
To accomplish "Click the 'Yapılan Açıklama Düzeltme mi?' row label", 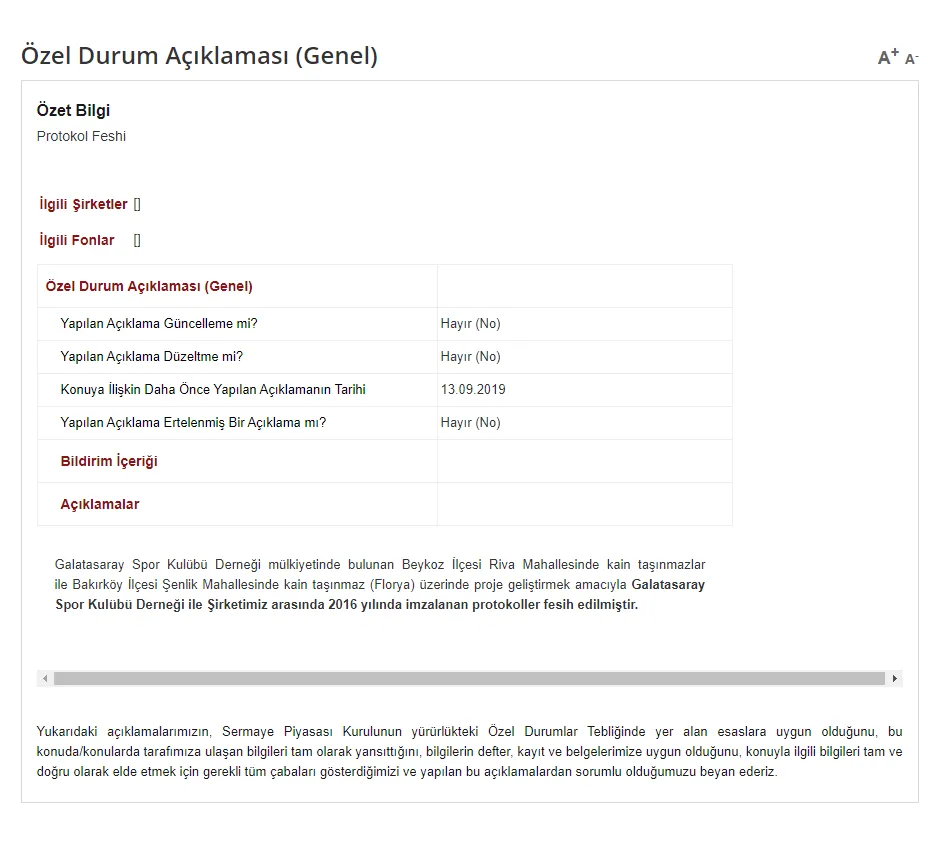I will [x=152, y=357].
